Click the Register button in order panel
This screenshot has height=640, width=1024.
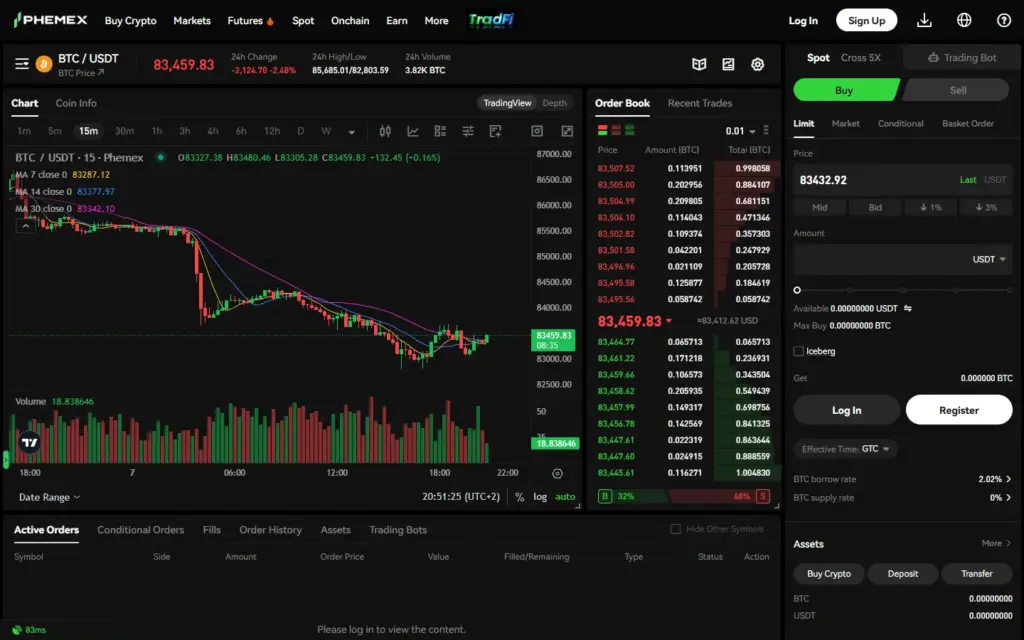pos(959,410)
